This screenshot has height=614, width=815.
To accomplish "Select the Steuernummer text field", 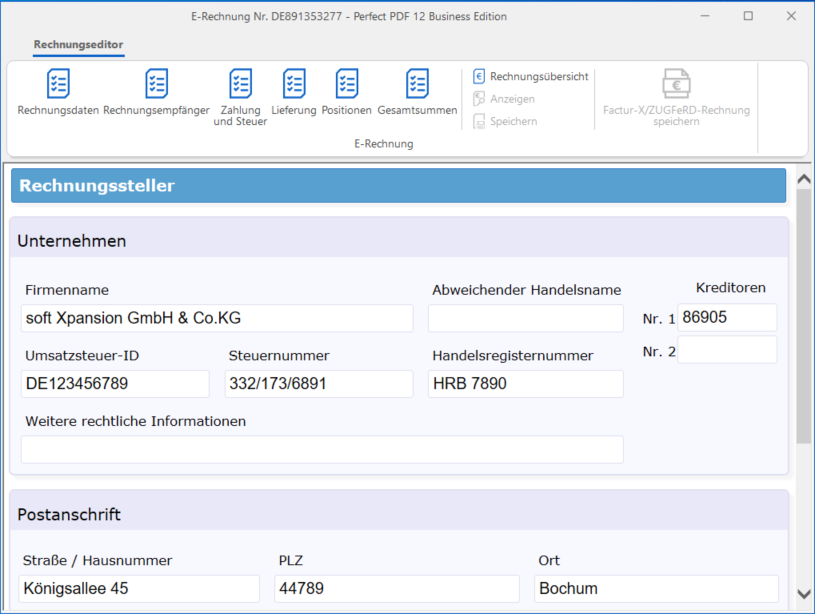I will (319, 384).
